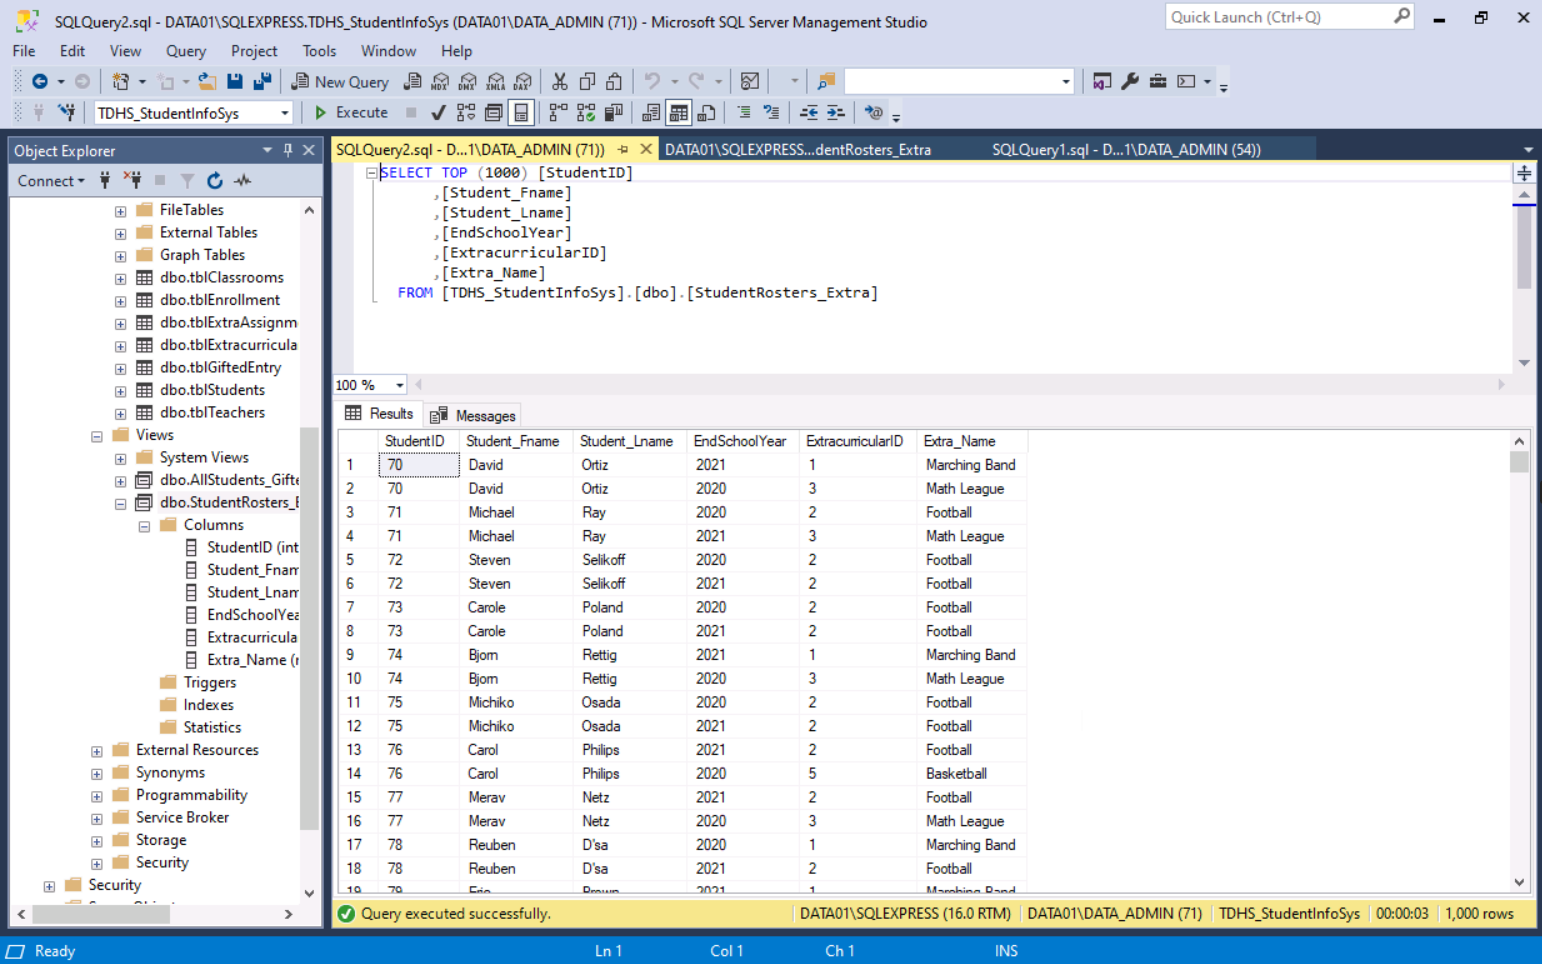Collapse the Views folder
This screenshot has height=964, width=1542.
(97, 436)
